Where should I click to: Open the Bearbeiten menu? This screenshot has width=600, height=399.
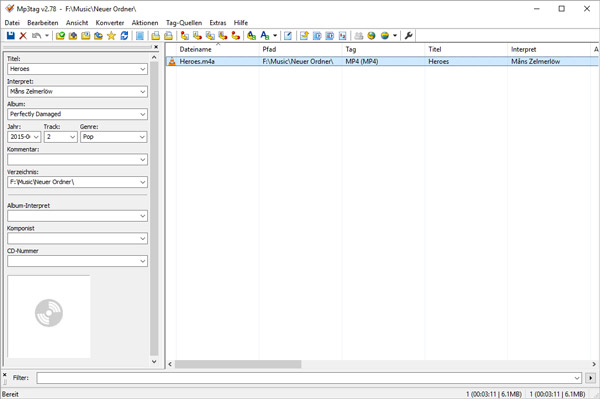(x=43, y=23)
